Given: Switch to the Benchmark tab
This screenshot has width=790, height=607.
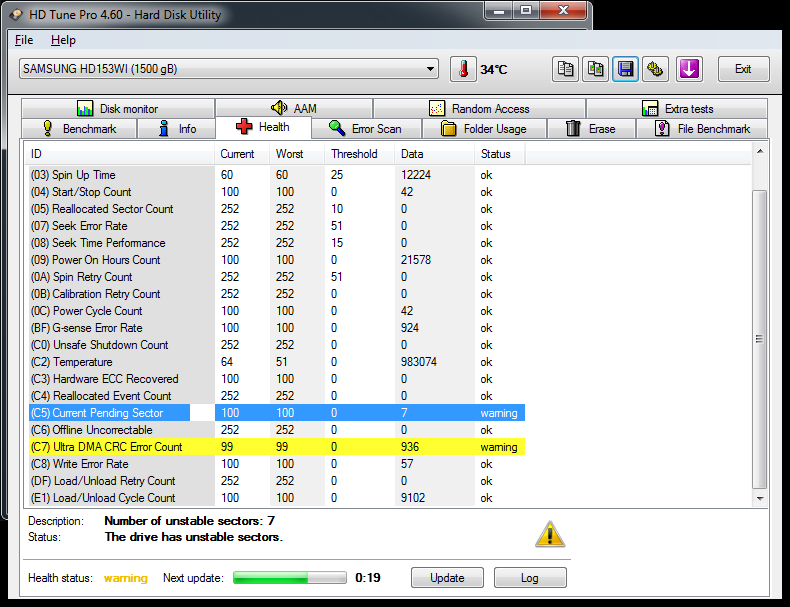Looking at the screenshot, I should [x=79, y=128].
